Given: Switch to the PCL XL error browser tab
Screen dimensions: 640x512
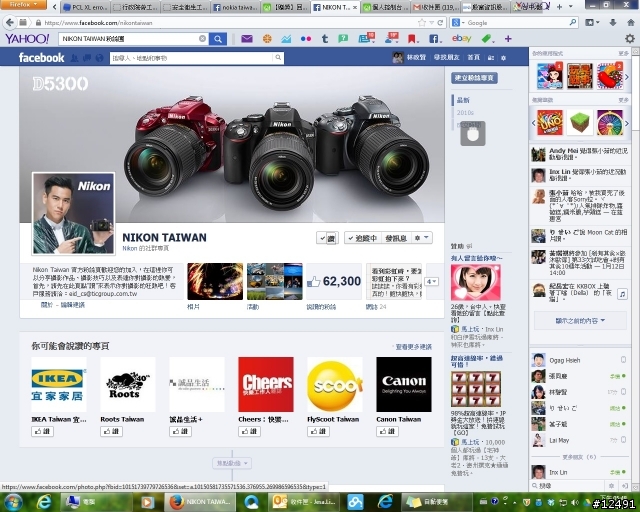Looking at the screenshot, I should point(84,7).
